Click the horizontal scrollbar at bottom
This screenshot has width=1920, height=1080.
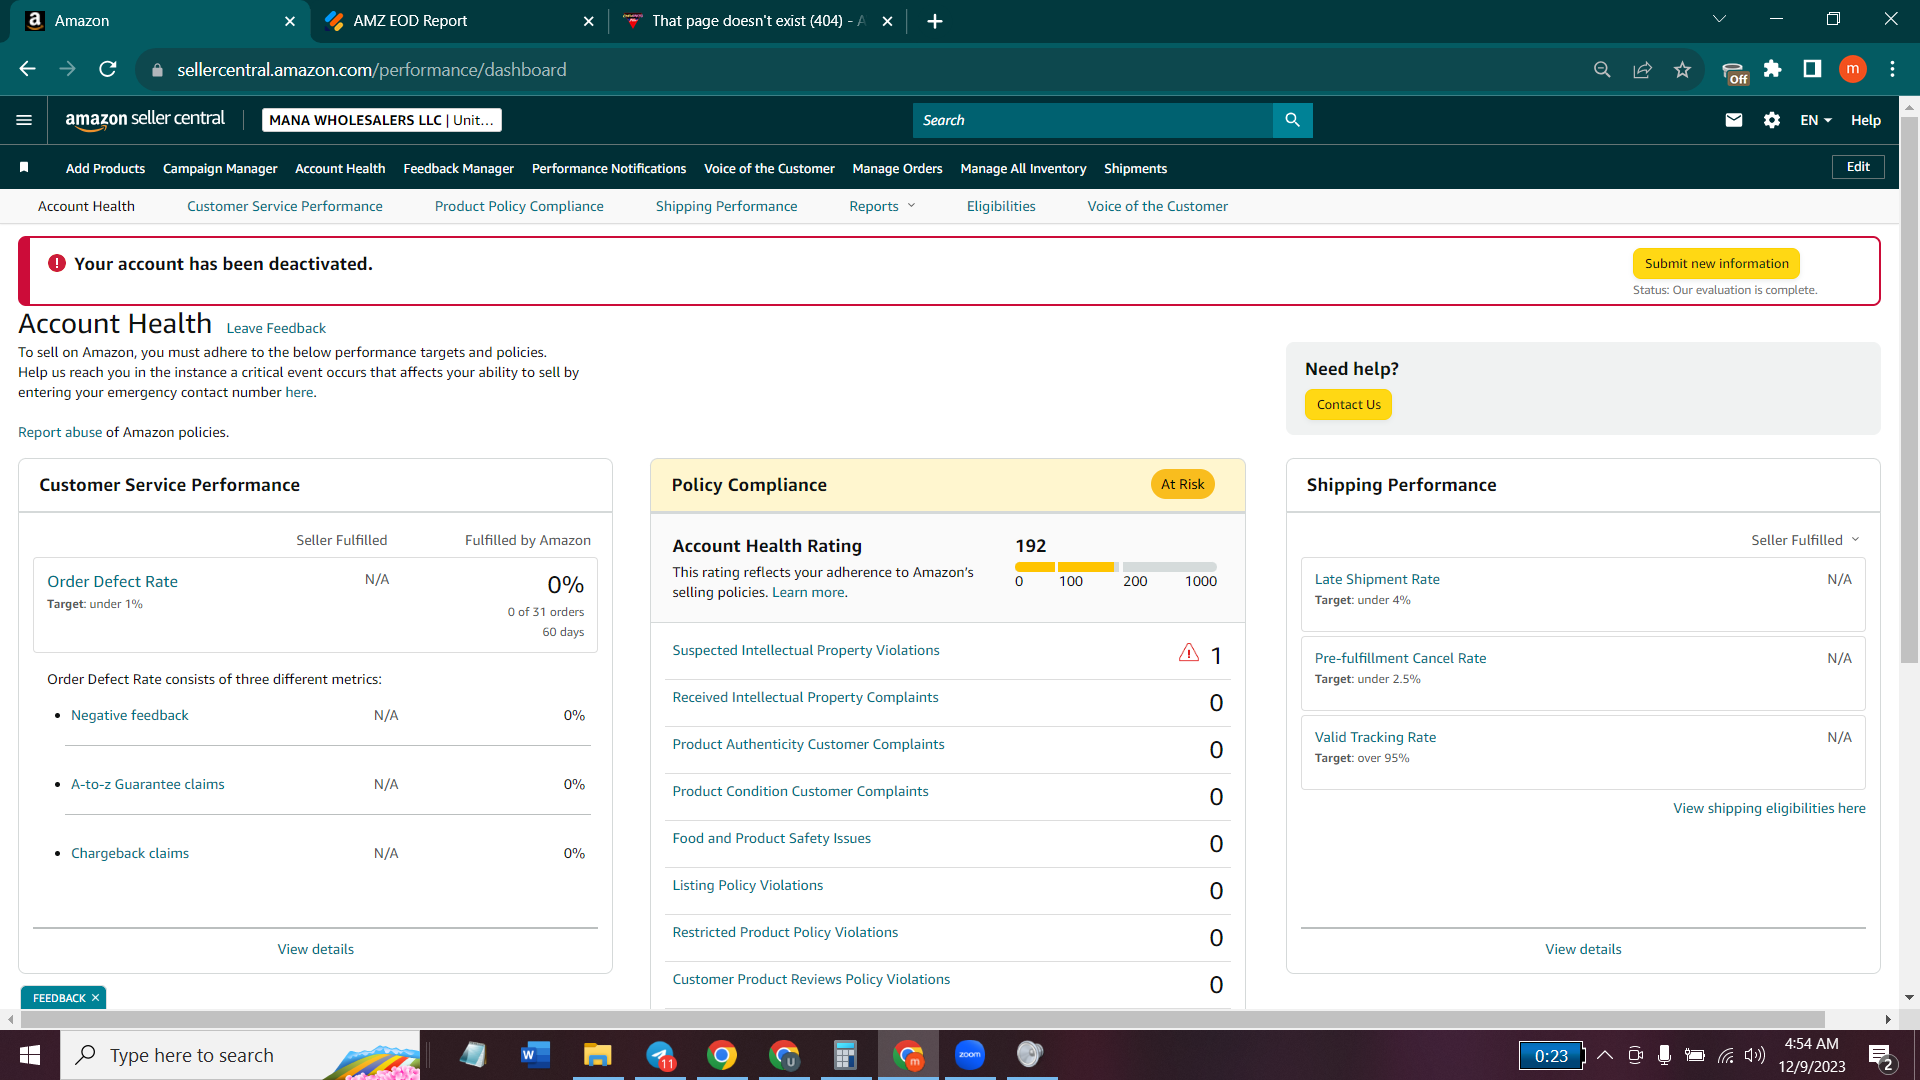coord(922,1019)
